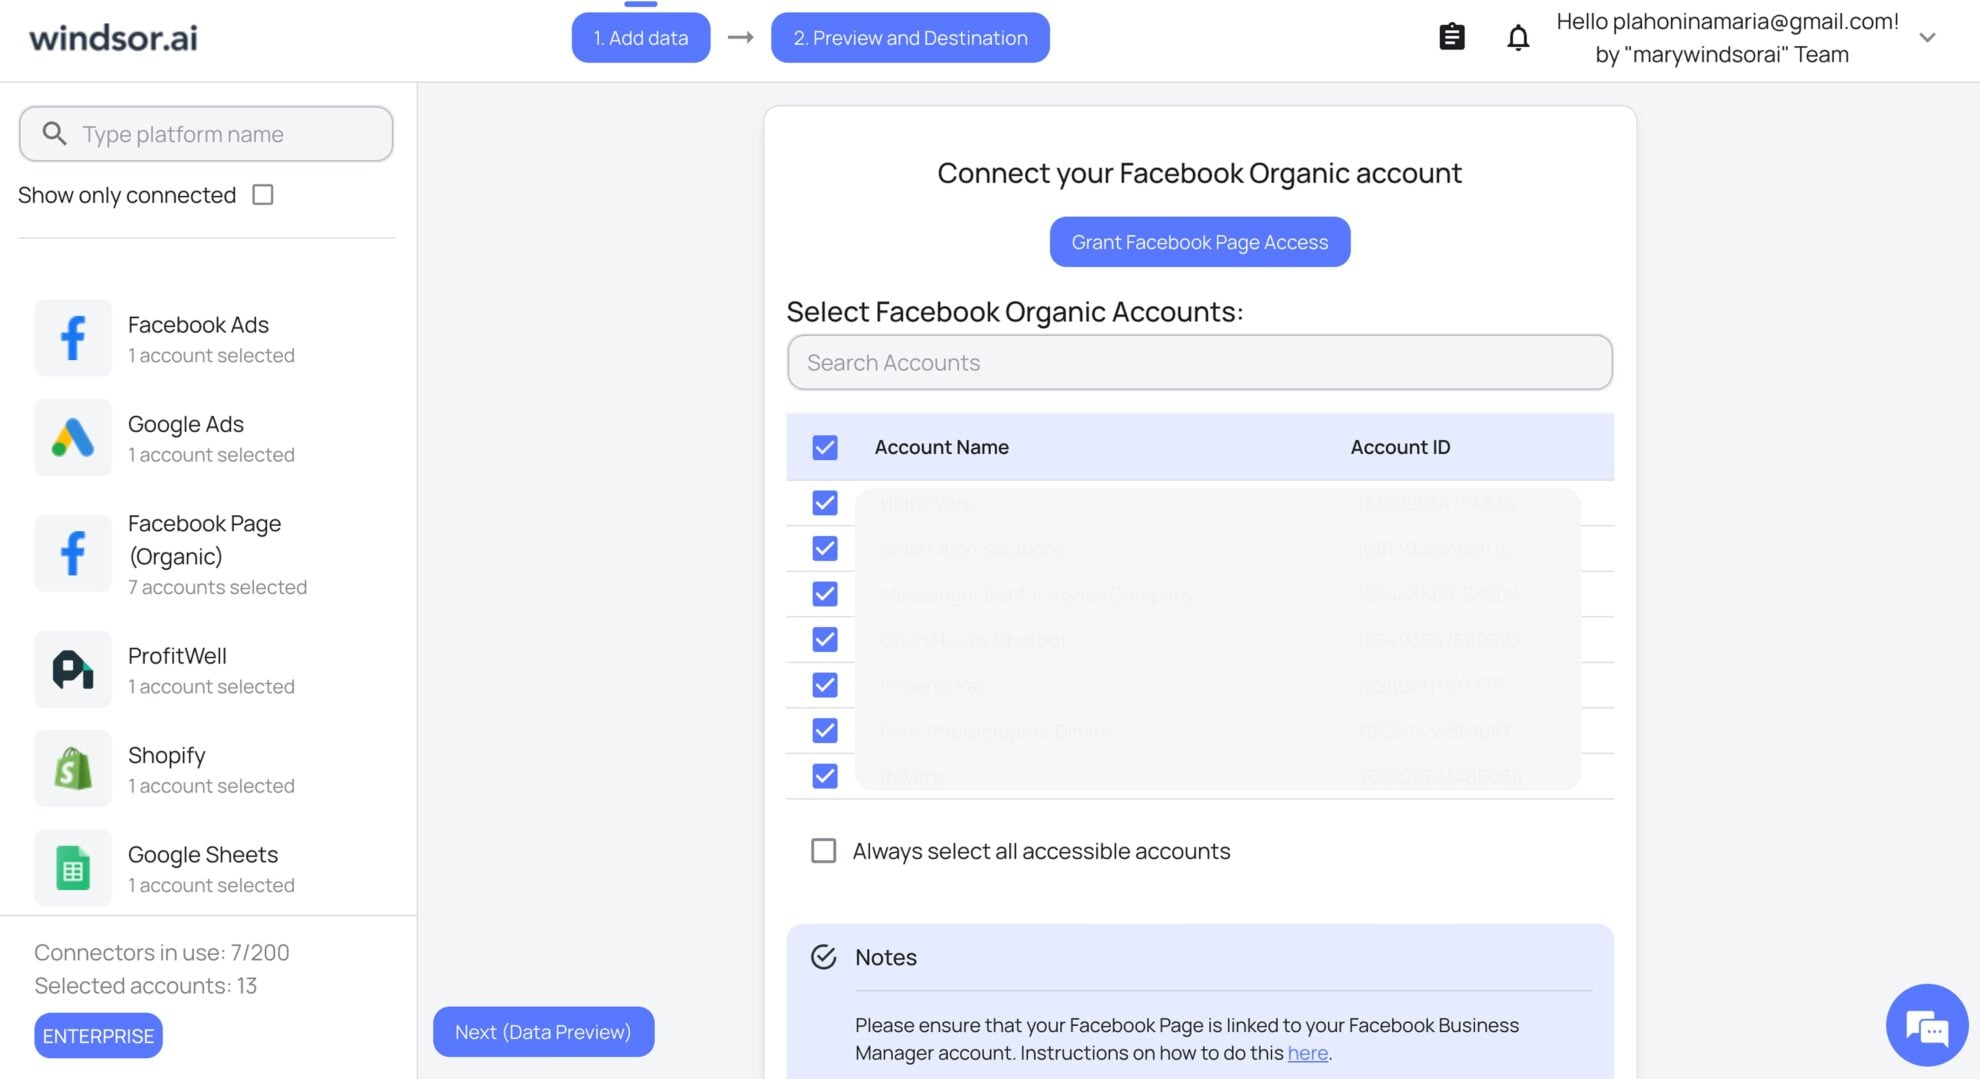Click the 'Selected accounts: 13' text
The image size is (1980, 1079).
tap(146, 986)
